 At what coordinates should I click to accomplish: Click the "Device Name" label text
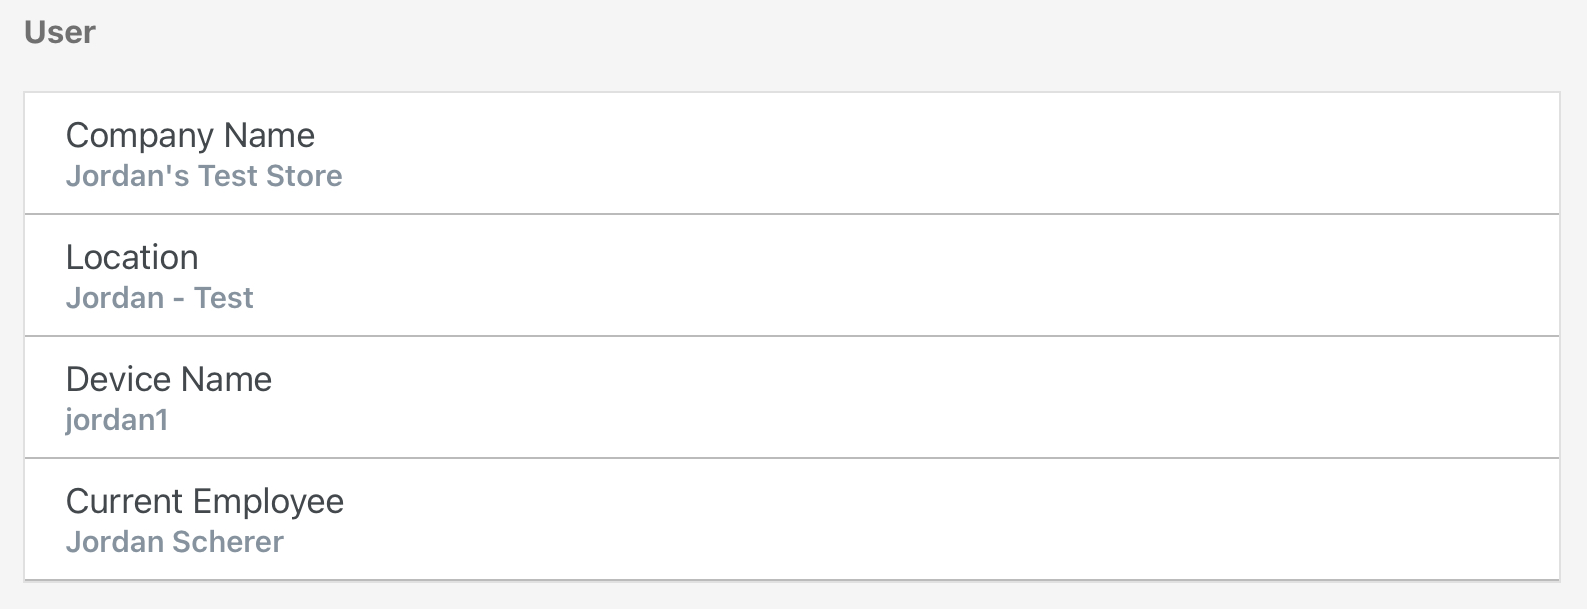(x=169, y=379)
